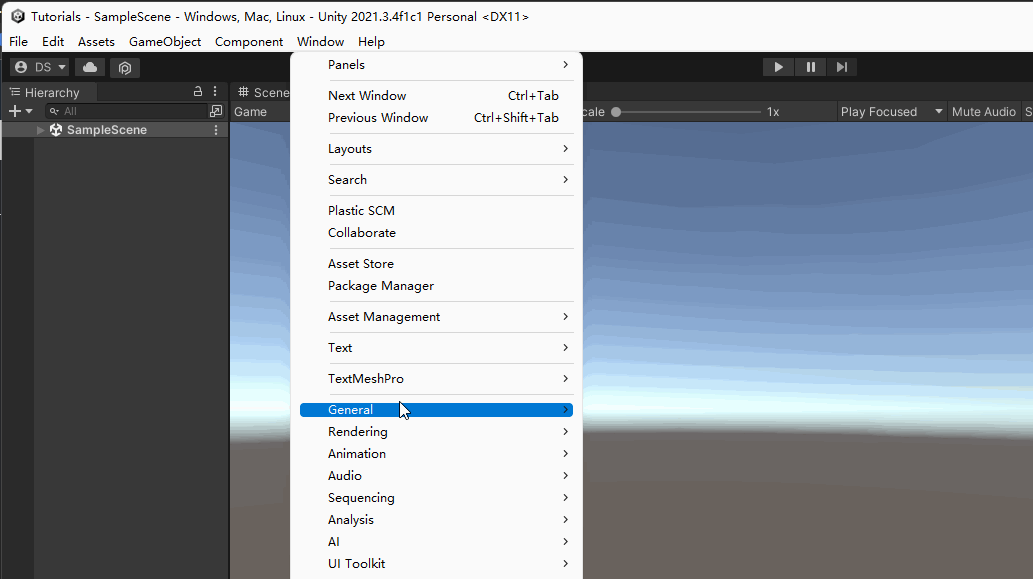Expand the SampleScene tree item
Viewport: 1033px width, 579px height.
pyautogui.click(x=40, y=130)
